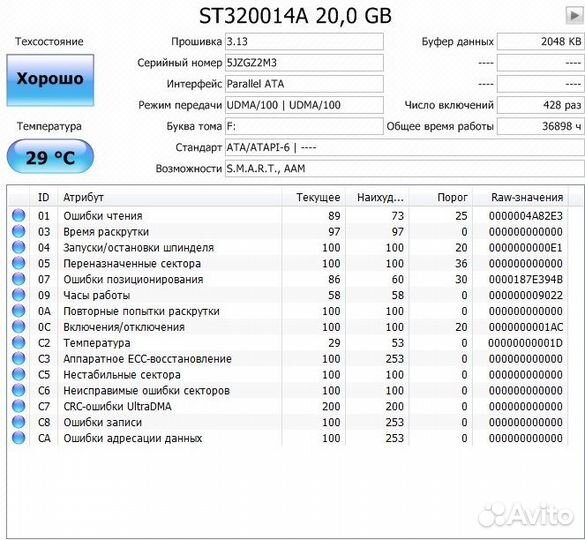Screen dimensions: 585x540
Task: Click the Raw-значения column header
Action: point(520,197)
